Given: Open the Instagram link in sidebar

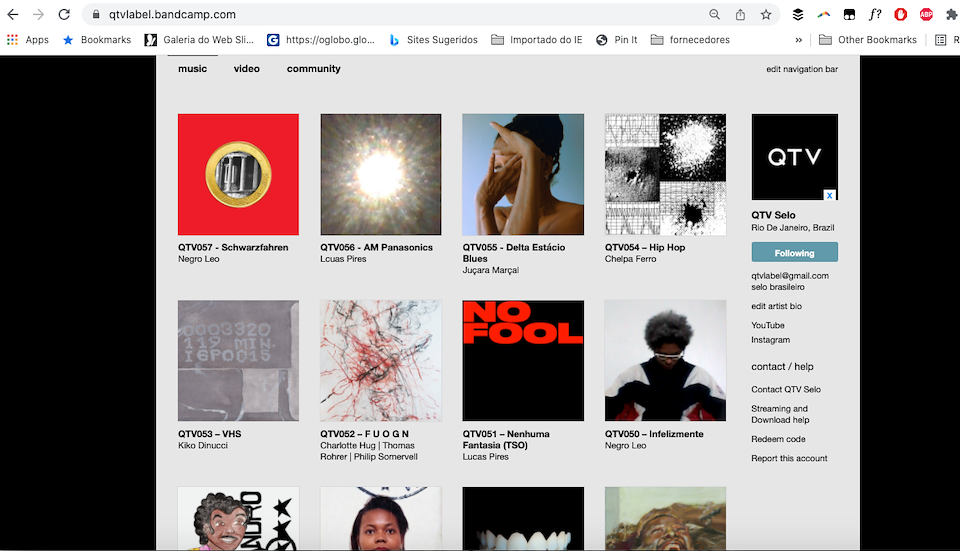Looking at the screenshot, I should tap(770, 340).
